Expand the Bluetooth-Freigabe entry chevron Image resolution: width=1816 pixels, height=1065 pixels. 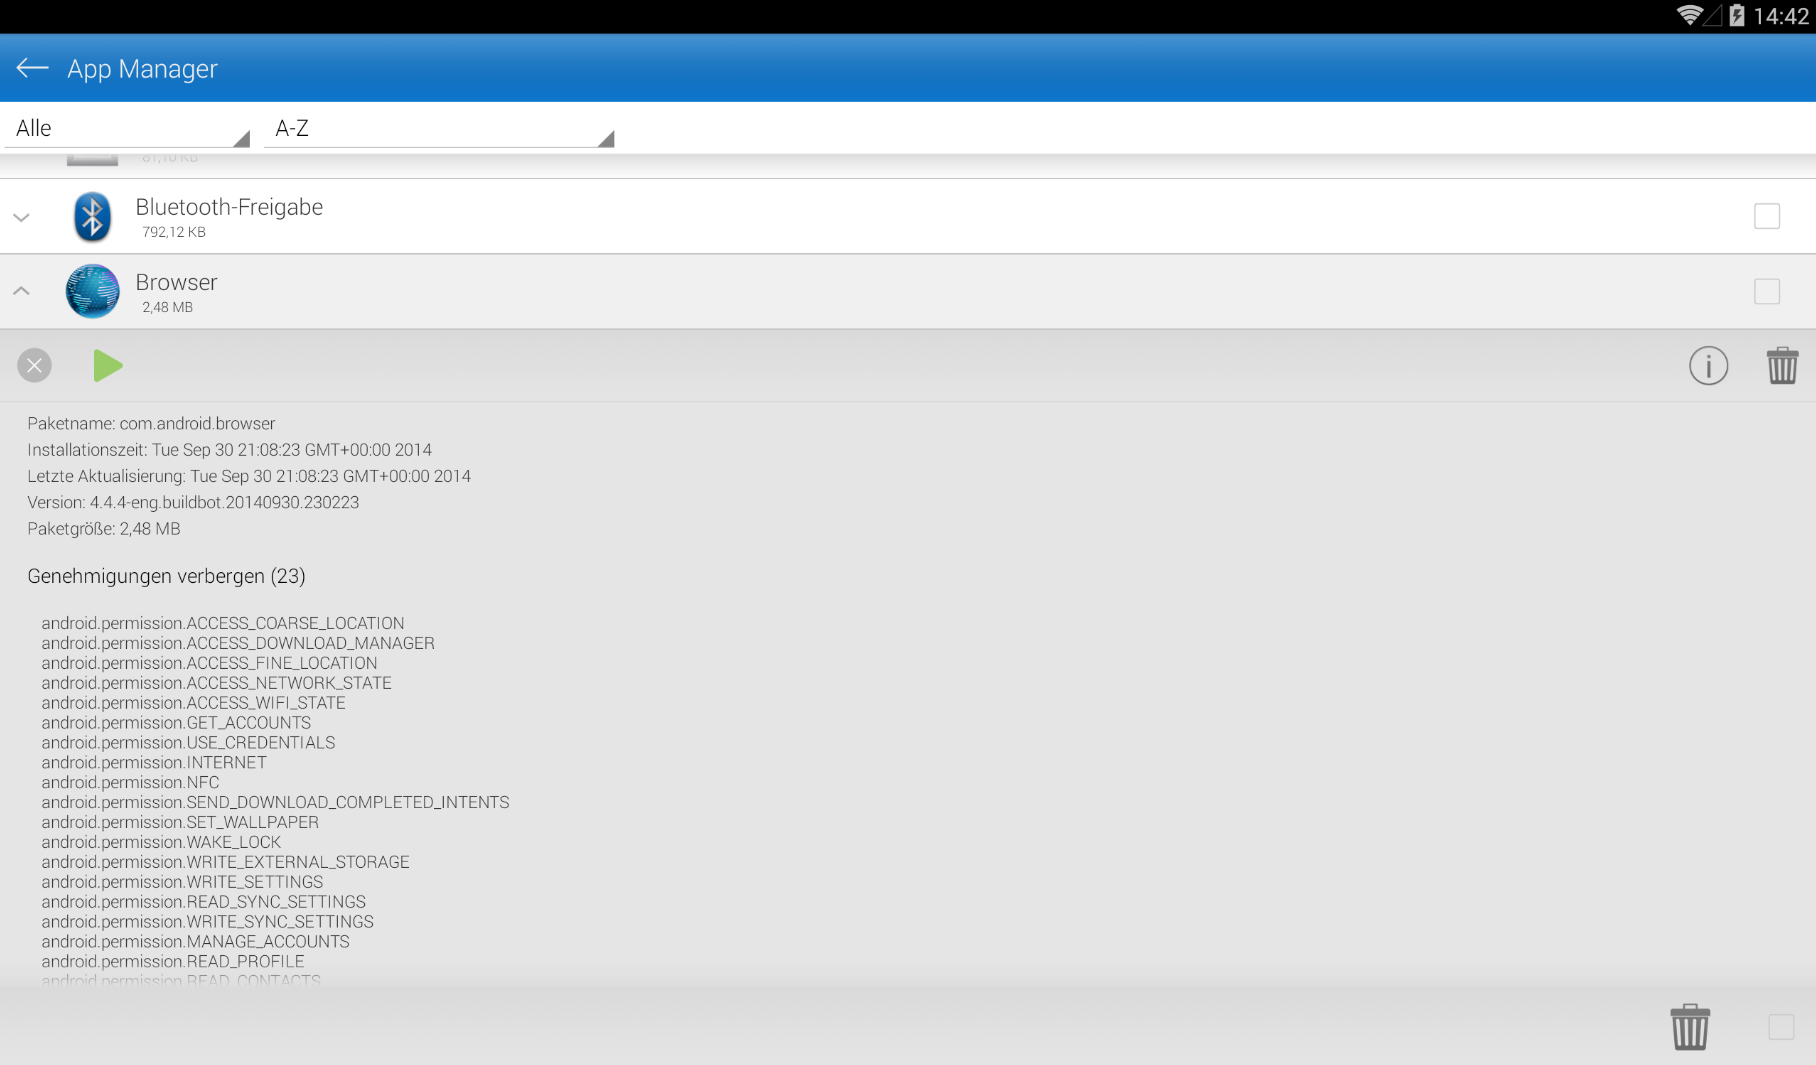tap(21, 217)
